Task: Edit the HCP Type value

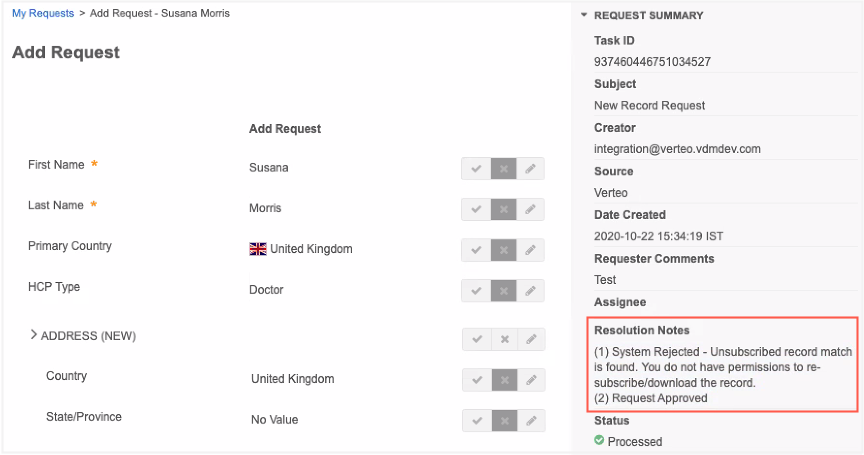Action: (x=532, y=290)
